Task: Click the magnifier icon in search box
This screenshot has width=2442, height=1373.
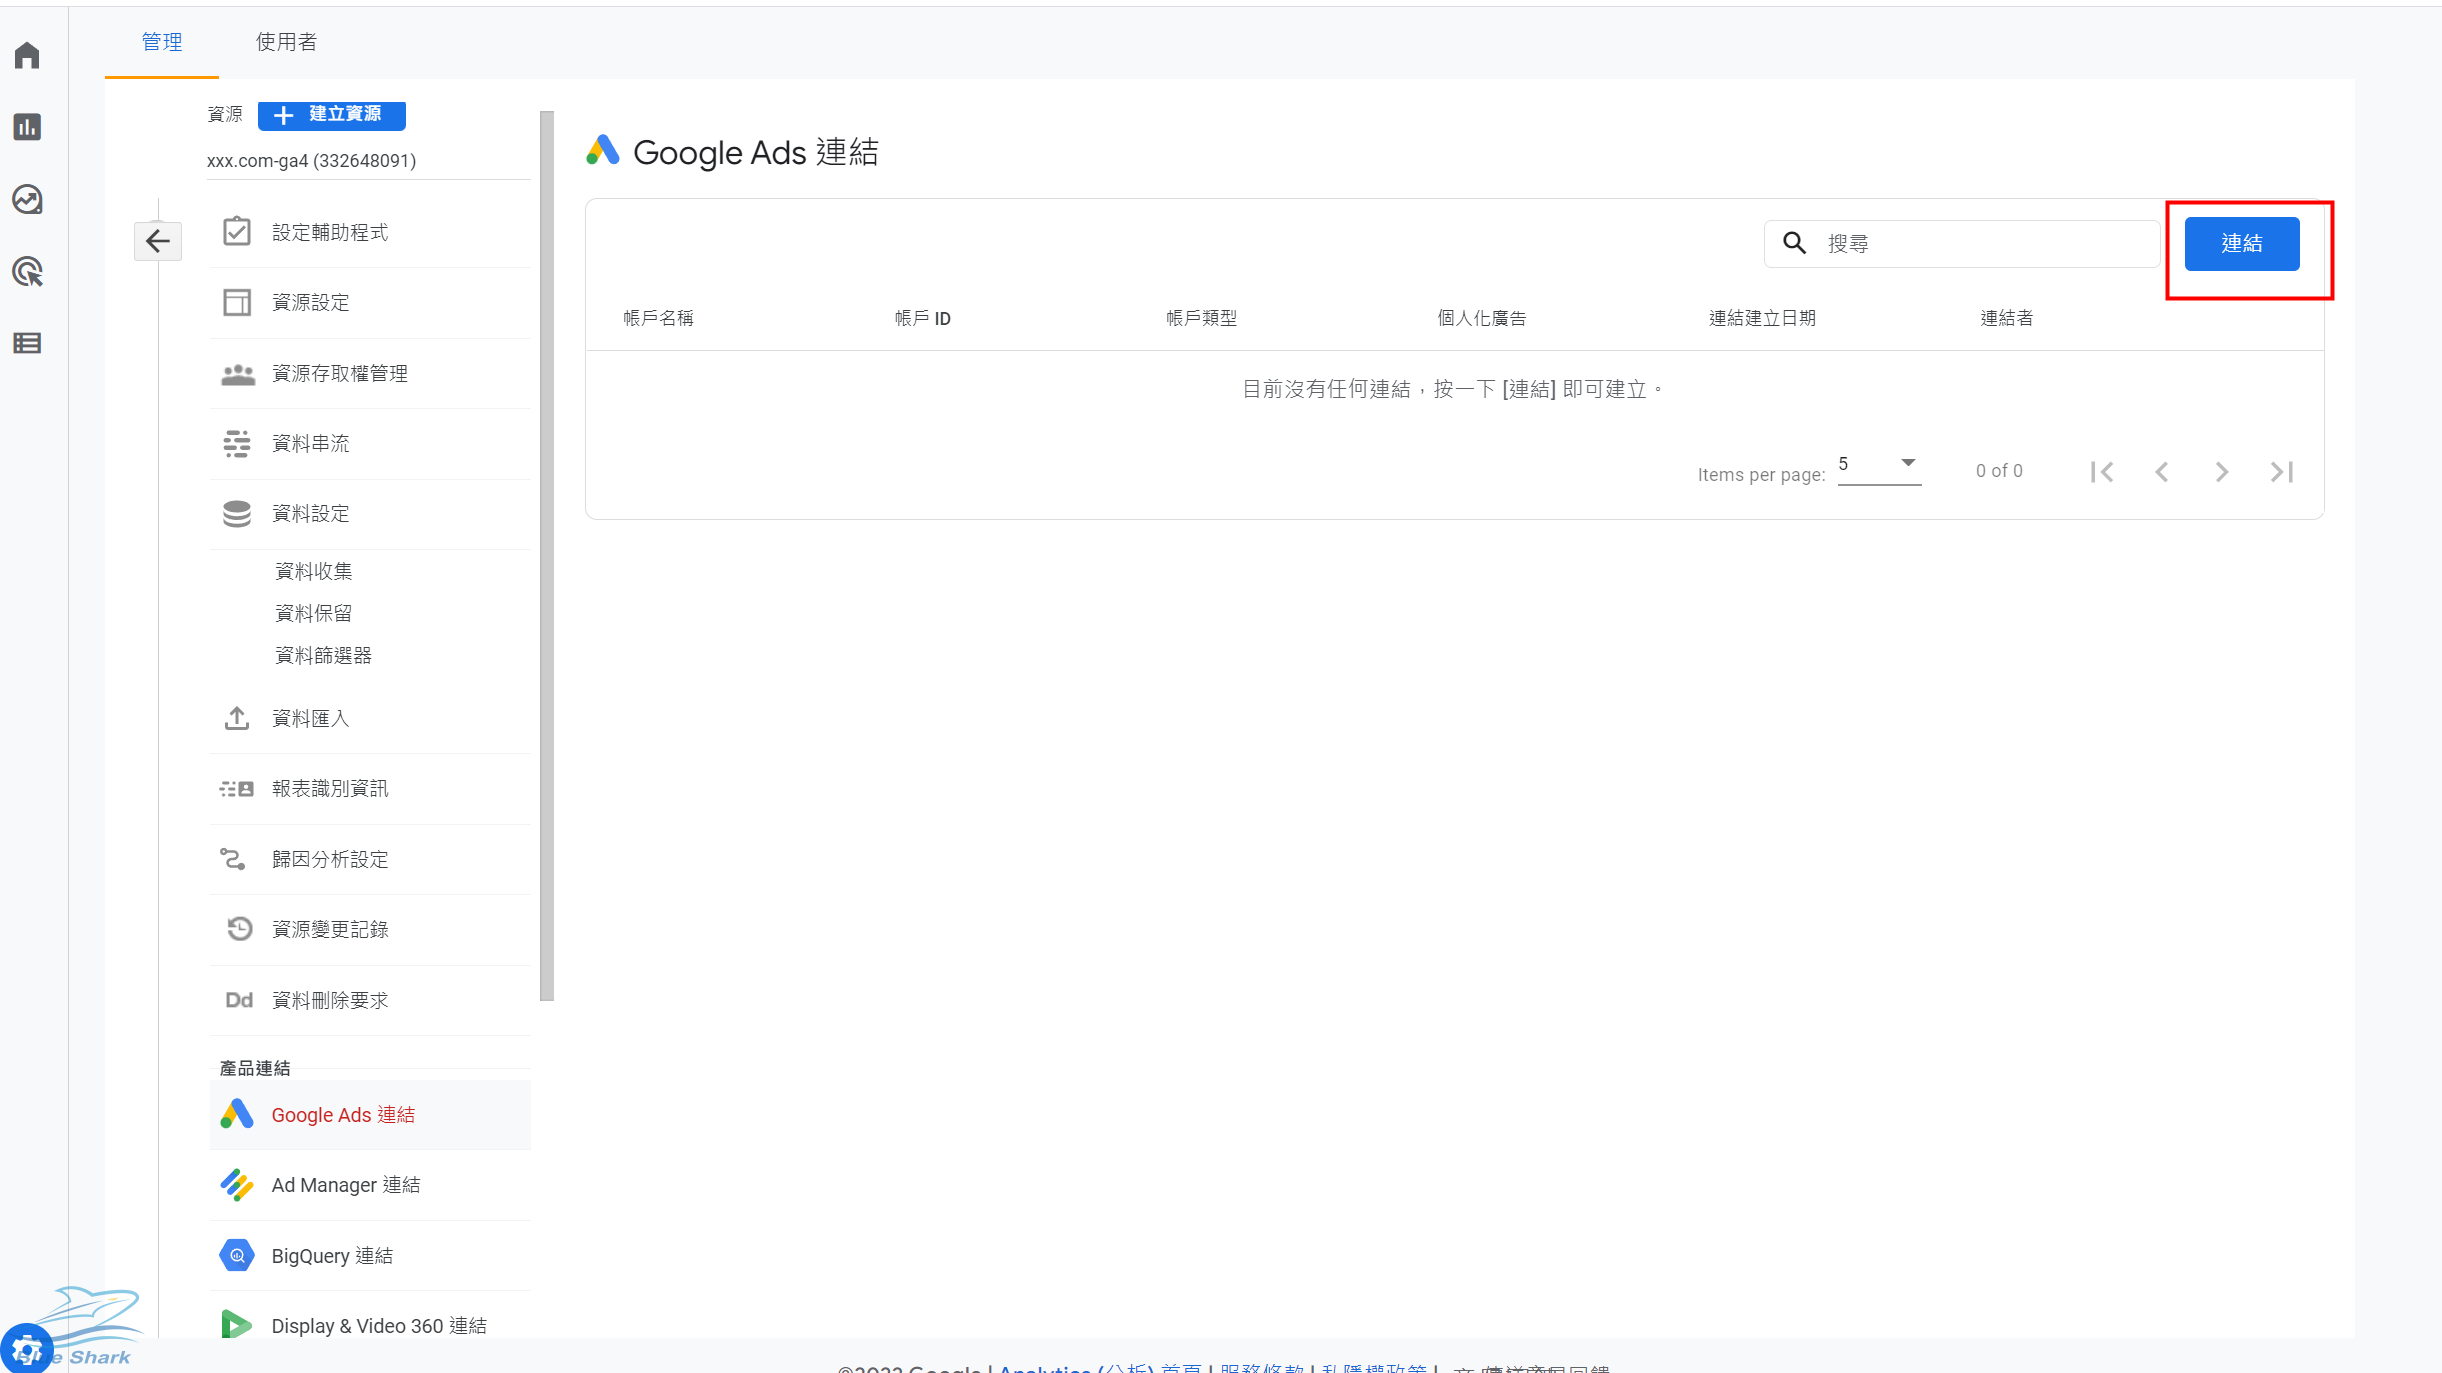Action: click(1795, 243)
